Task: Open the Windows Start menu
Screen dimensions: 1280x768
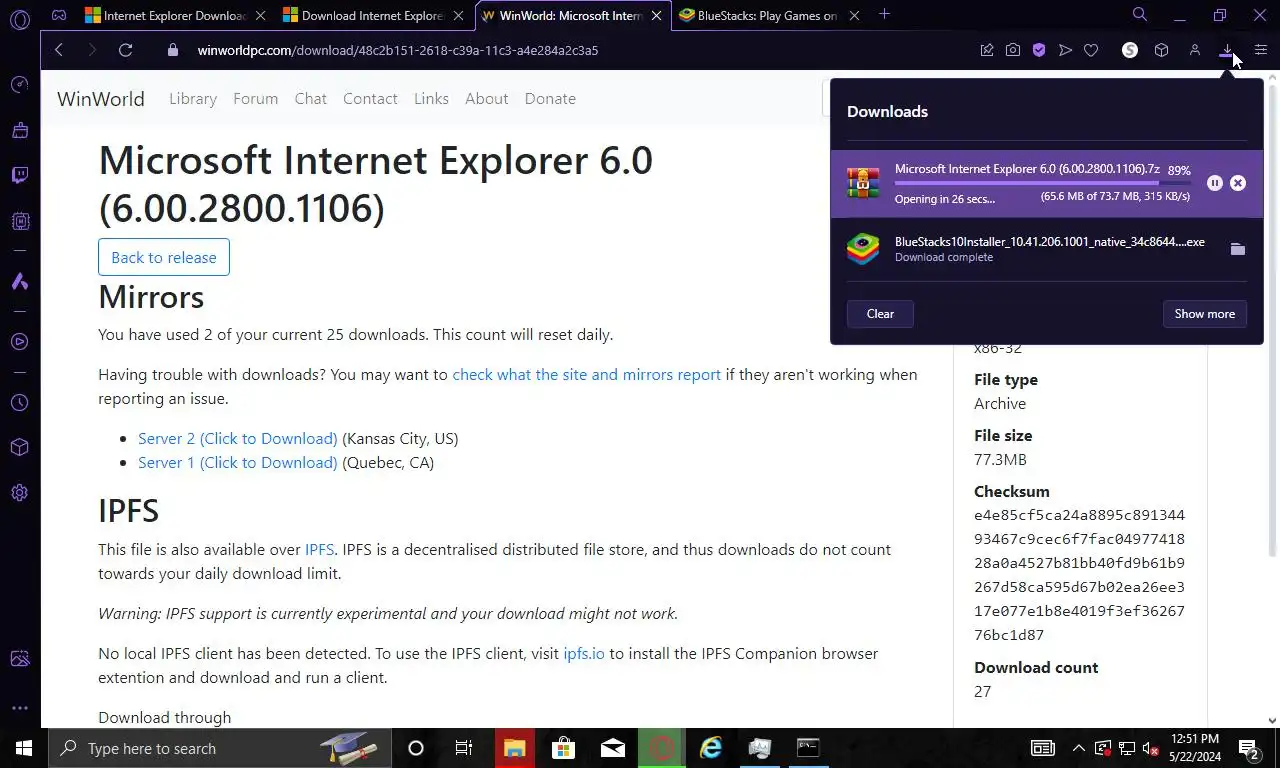Action: click(x=24, y=748)
